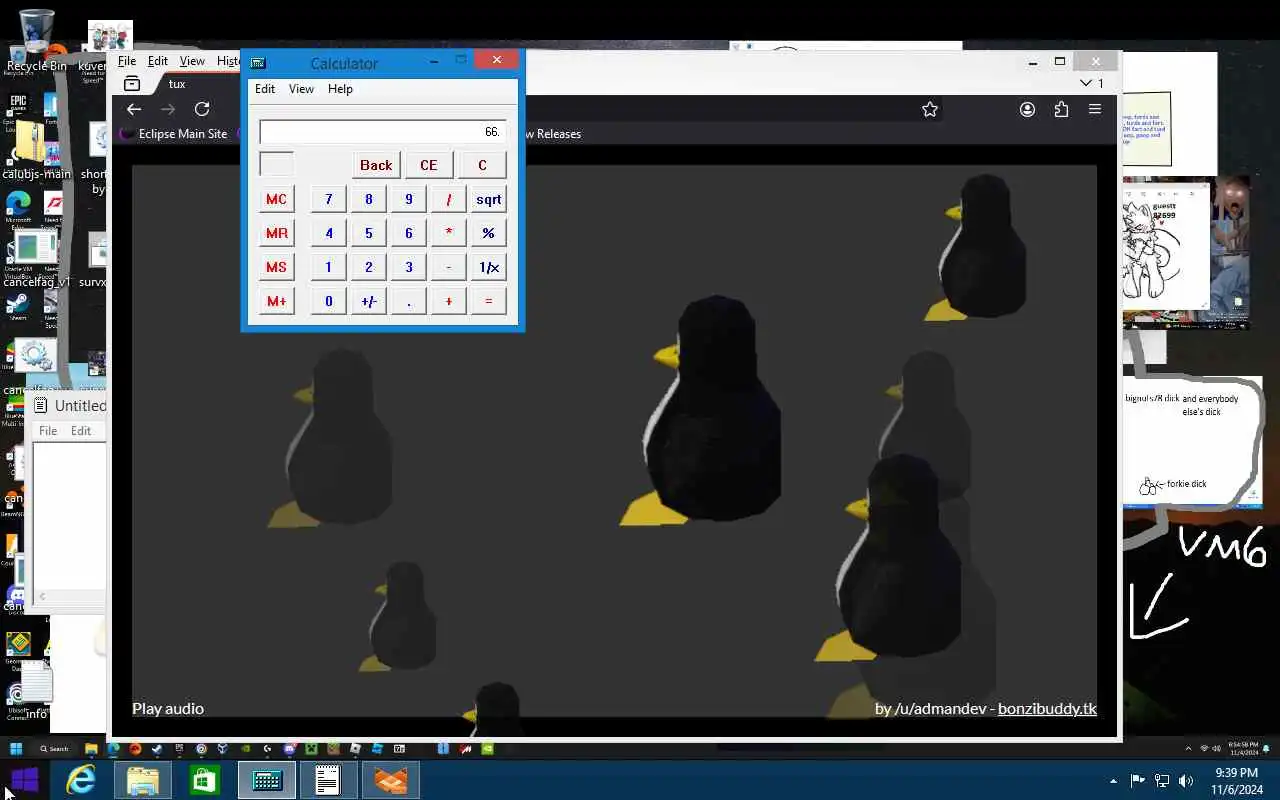1280x800 pixels.
Task: Click the percent button
Action: tap(489, 233)
